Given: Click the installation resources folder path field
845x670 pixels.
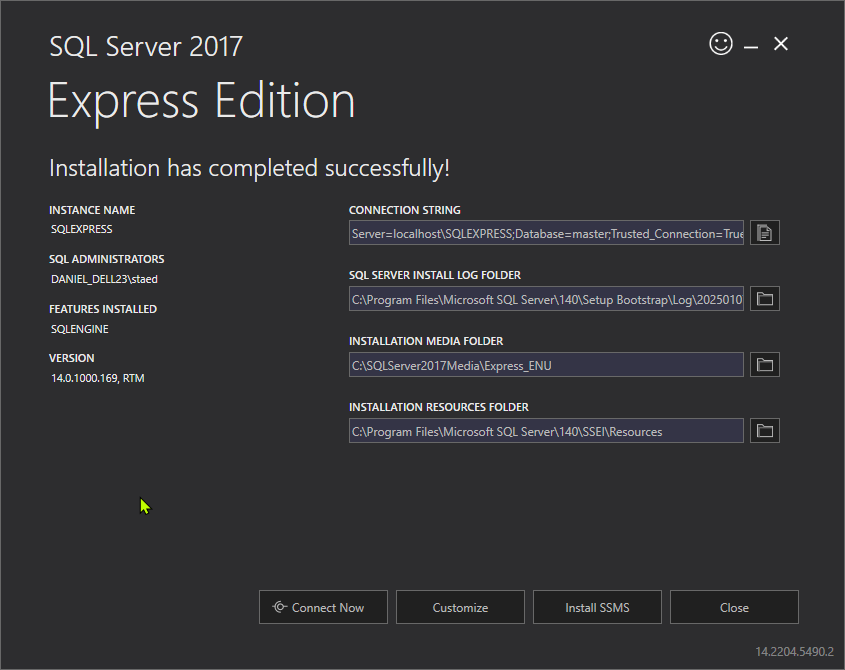Looking at the screenshot, I should [546, 431].
